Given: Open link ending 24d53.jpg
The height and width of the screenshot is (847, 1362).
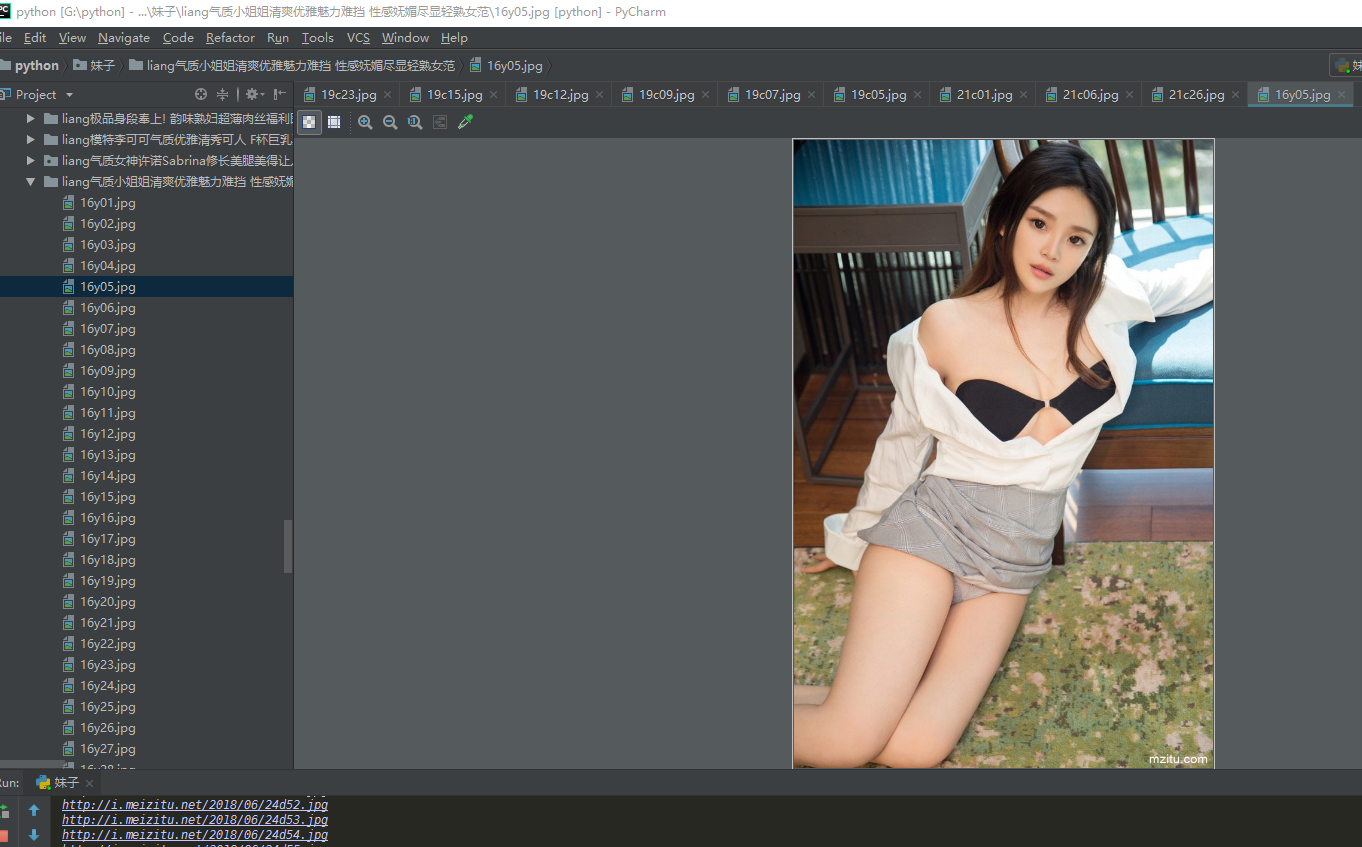Looking at the screenshot, I should 195,820.
